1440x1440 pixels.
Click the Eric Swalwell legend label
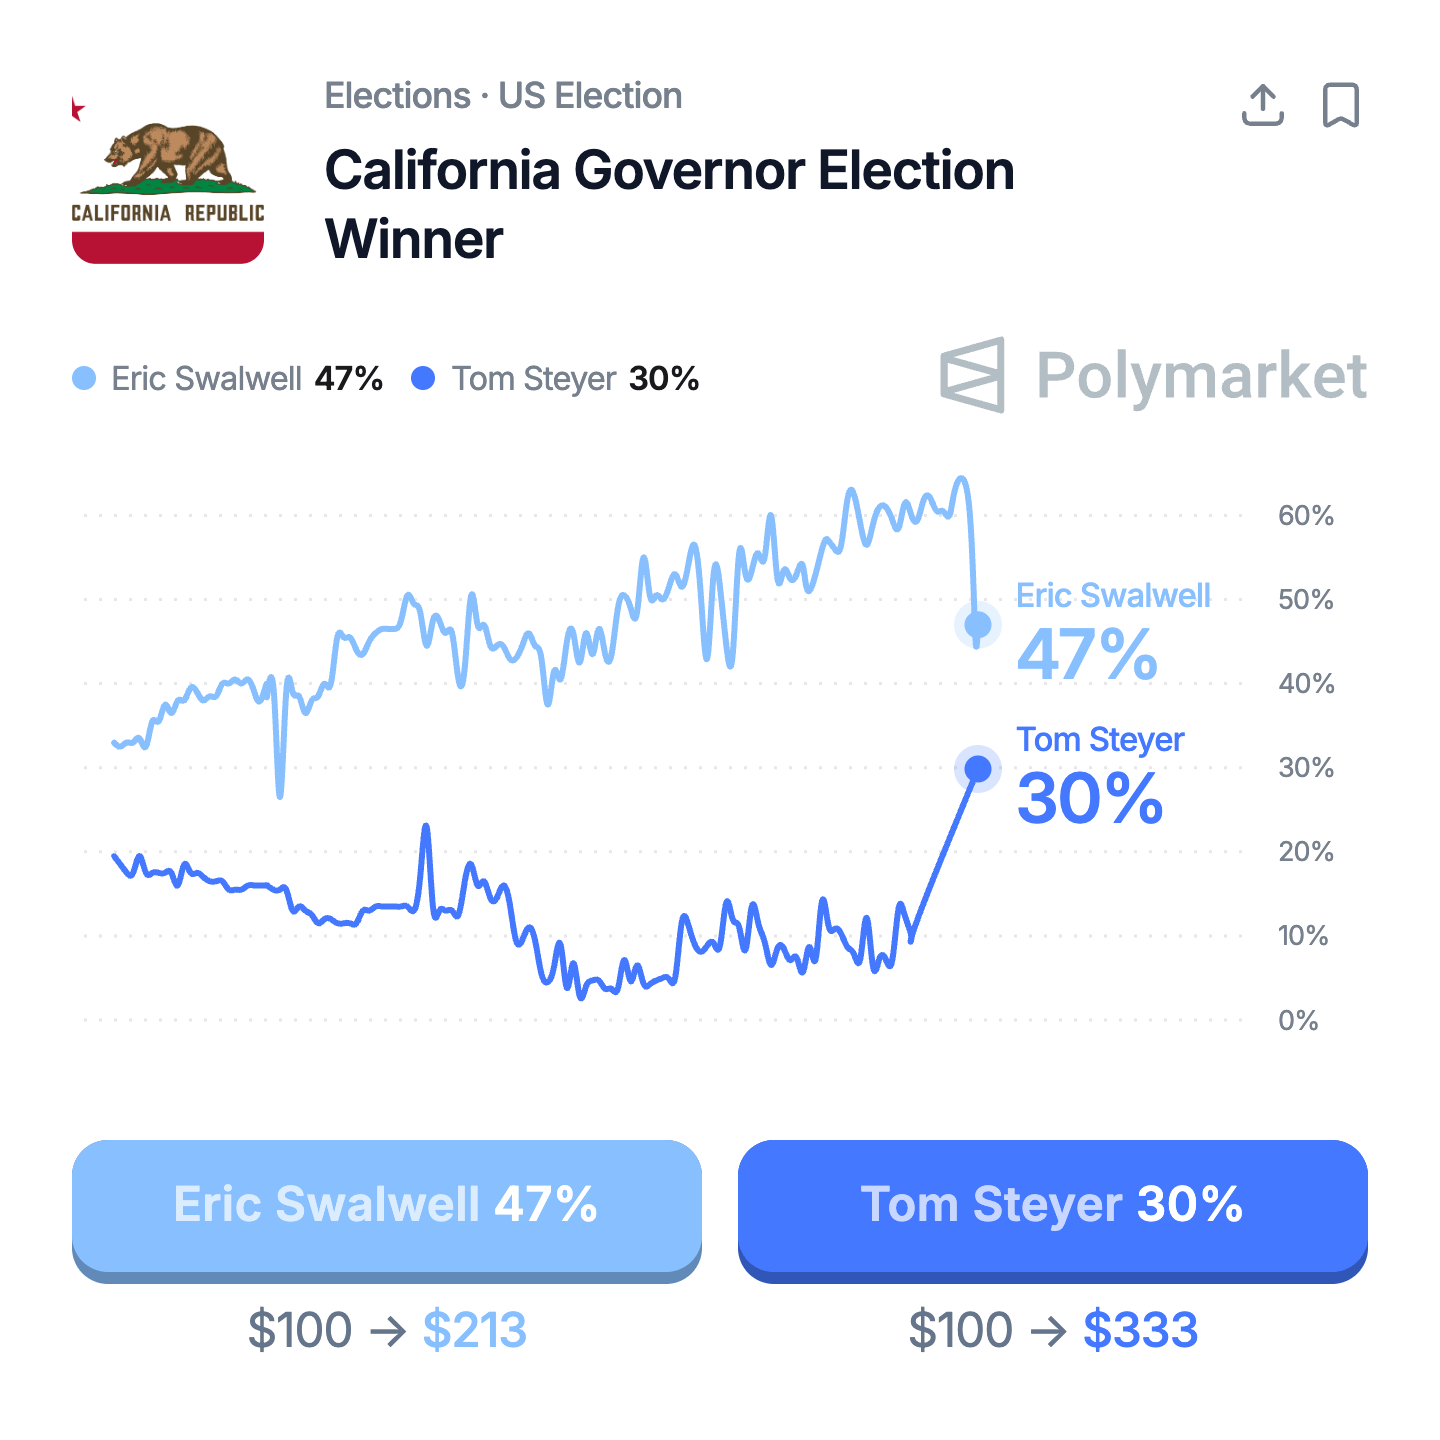[206, 379]
